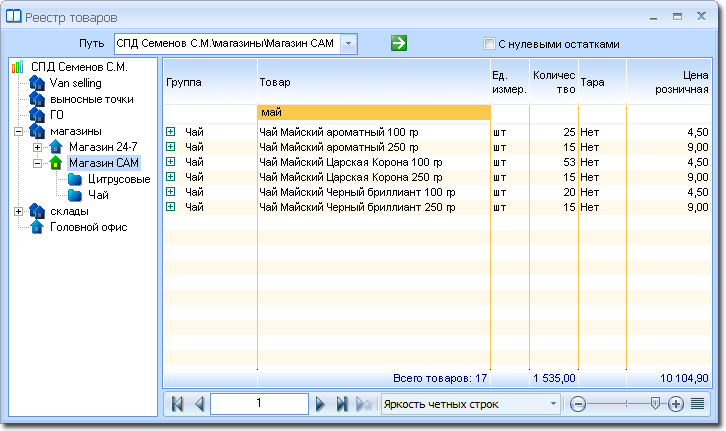
Task: Click the Цитрусовые folder icon
Action: (75, 179)
